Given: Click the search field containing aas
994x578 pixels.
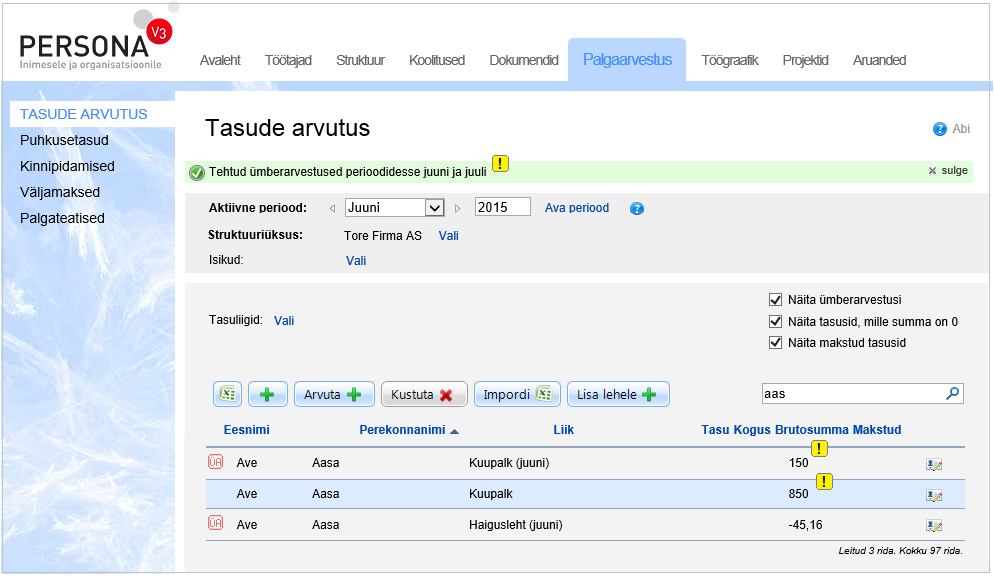Looking at the screenshot, I should point(850,394).
